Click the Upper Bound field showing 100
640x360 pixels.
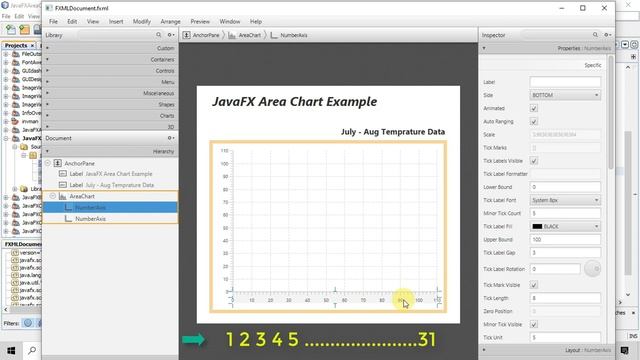point(565,239)
